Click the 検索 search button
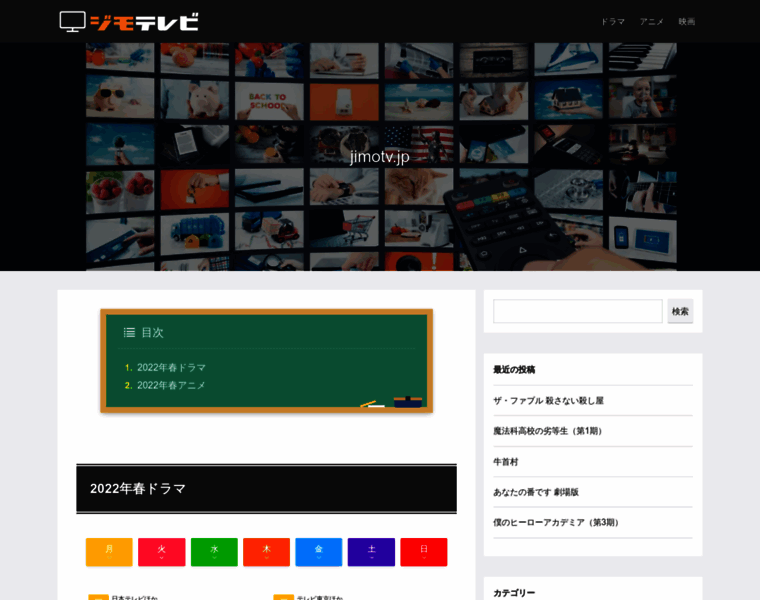760x600 pixels. pyautogui.click(x=680, y=311)
